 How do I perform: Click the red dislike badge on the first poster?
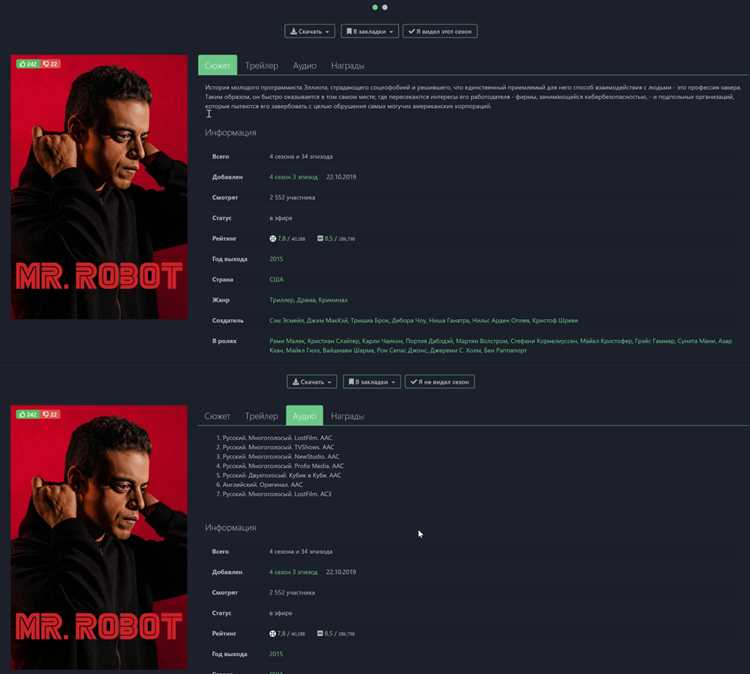[x=50, y=64]
